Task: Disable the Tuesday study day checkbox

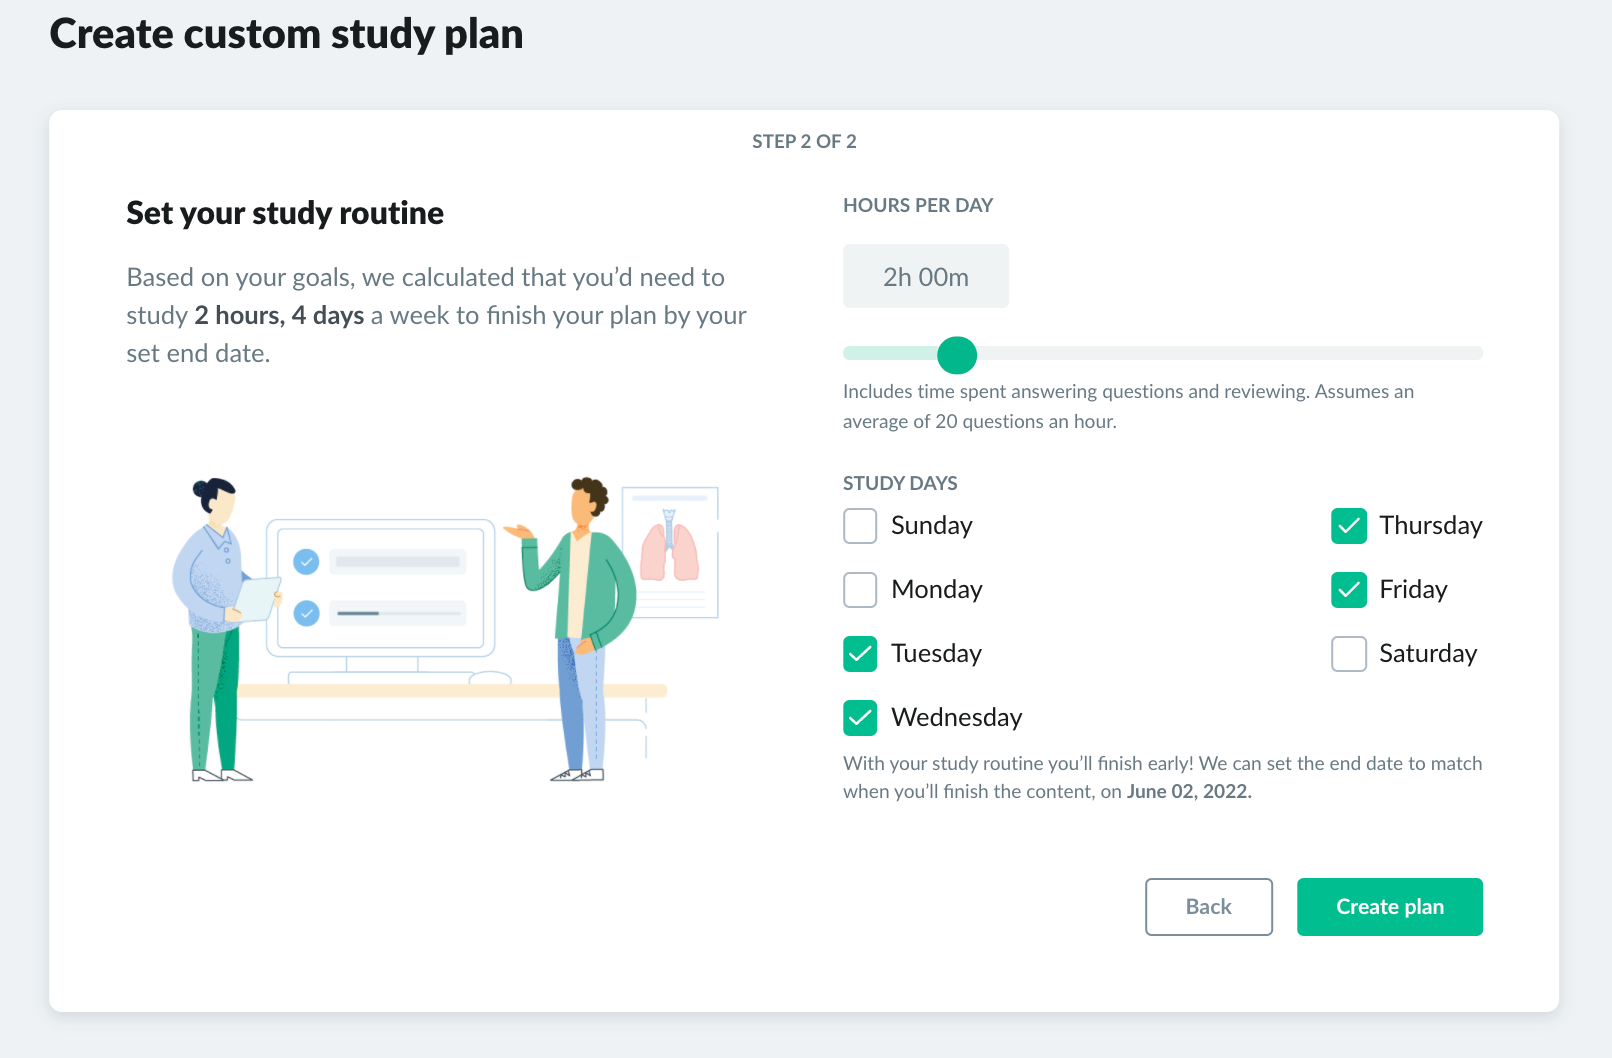Action: [859, 653]
